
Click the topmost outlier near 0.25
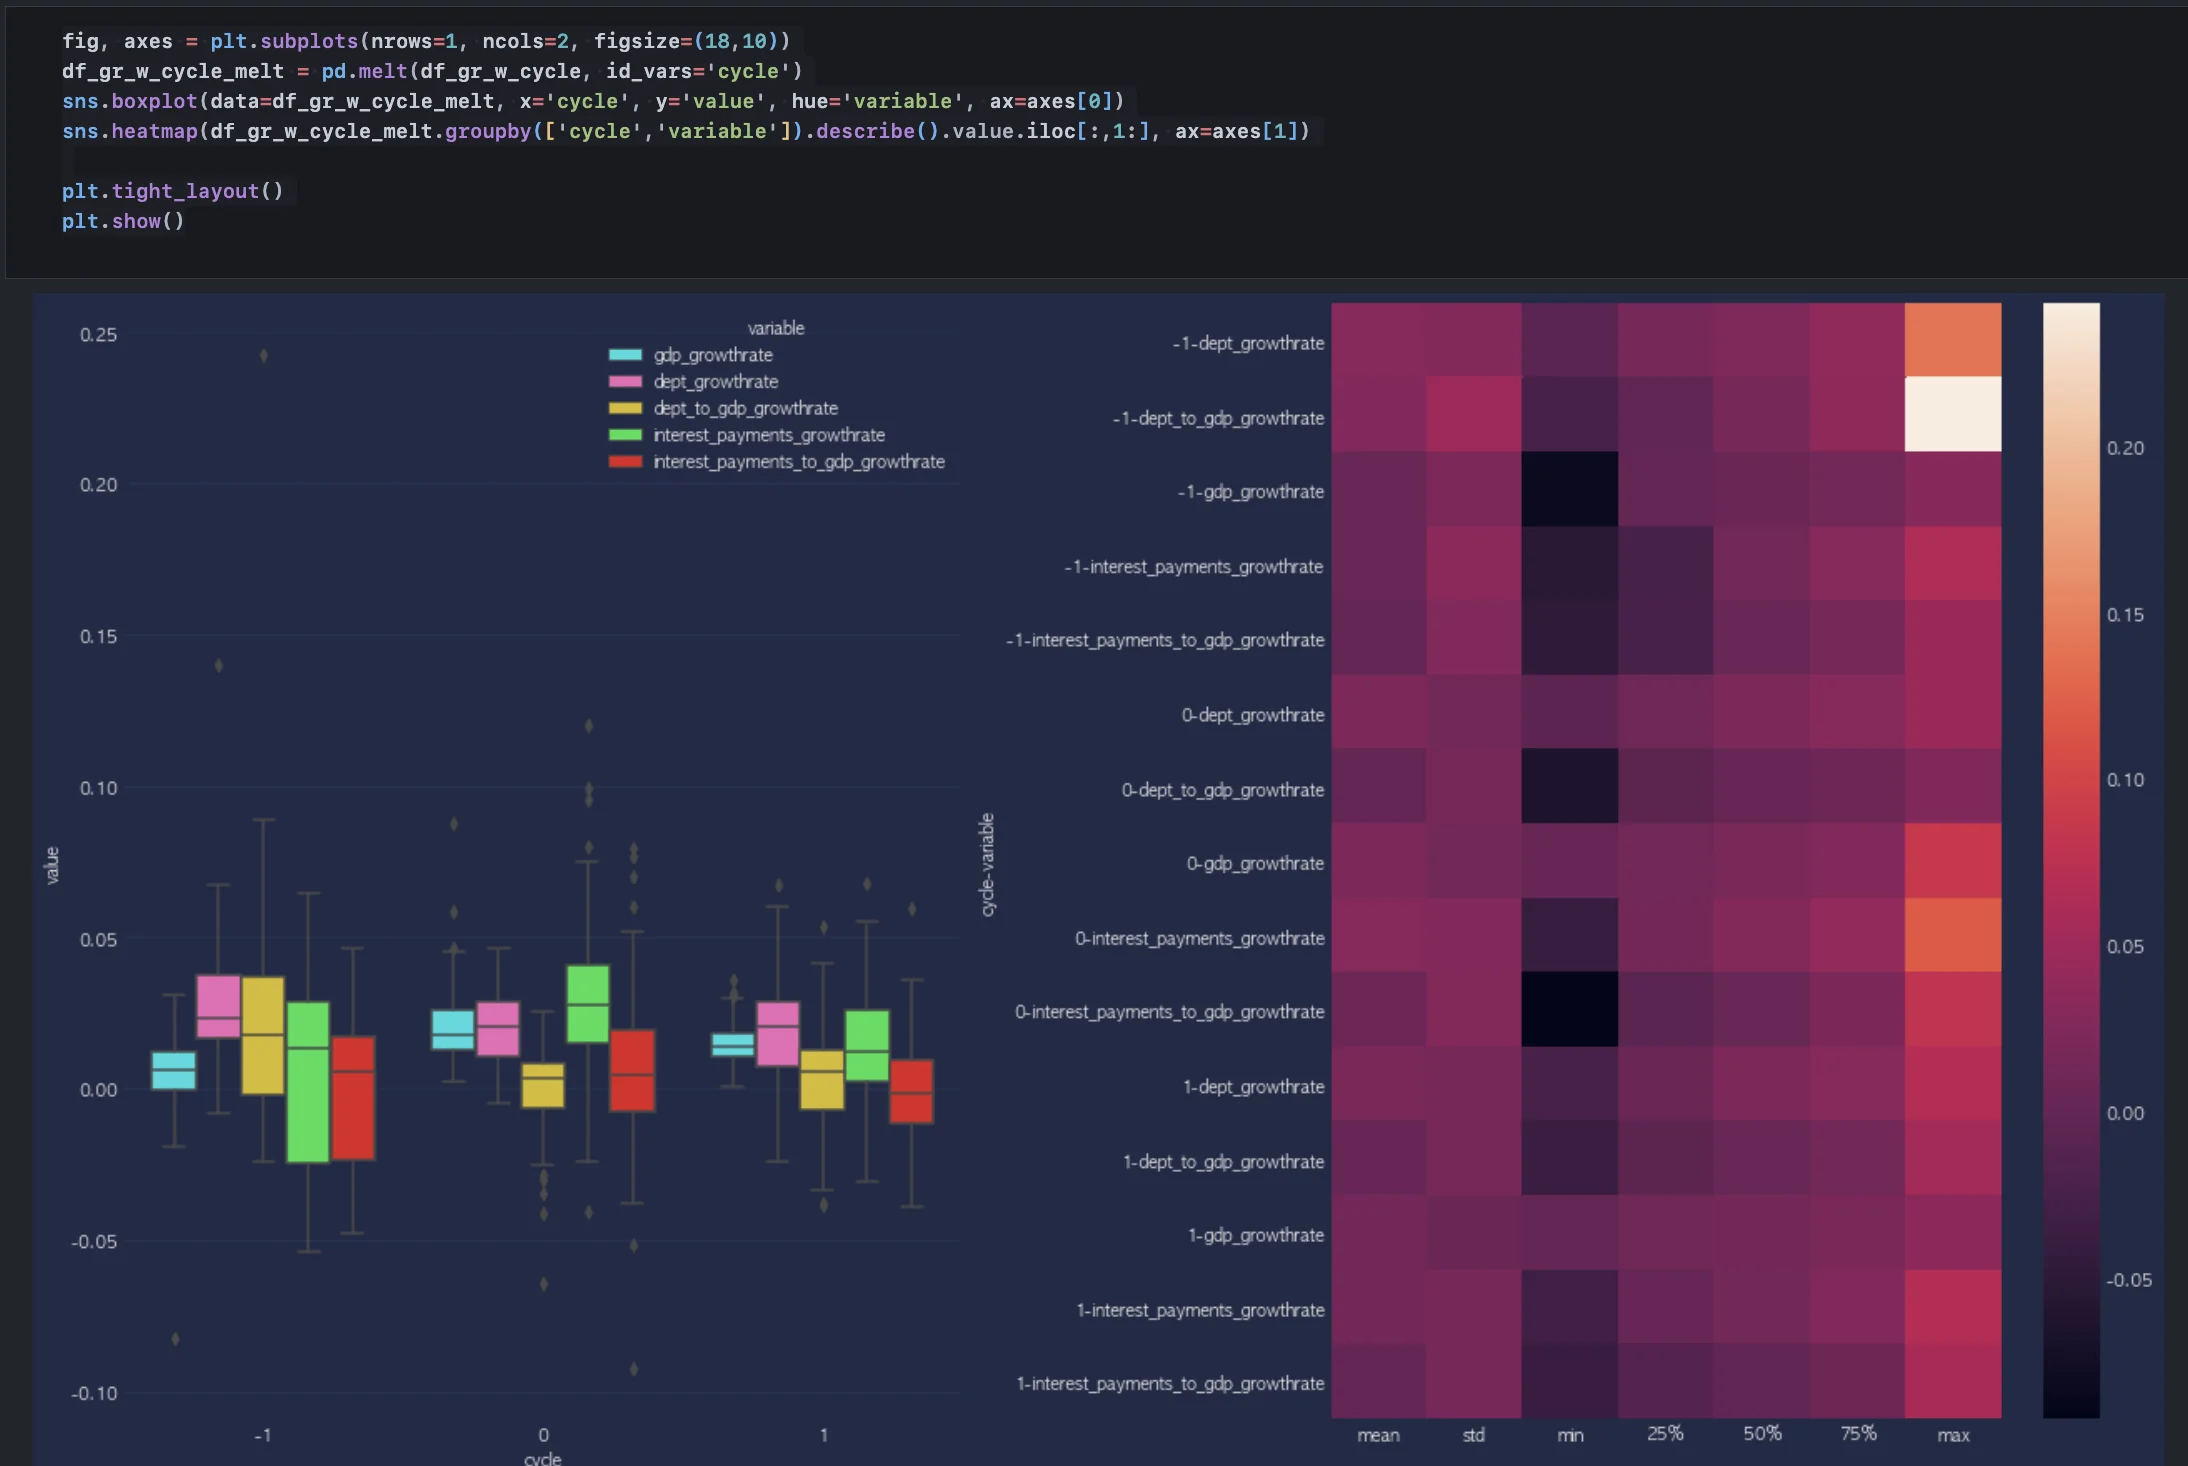(x=264, y=356)
